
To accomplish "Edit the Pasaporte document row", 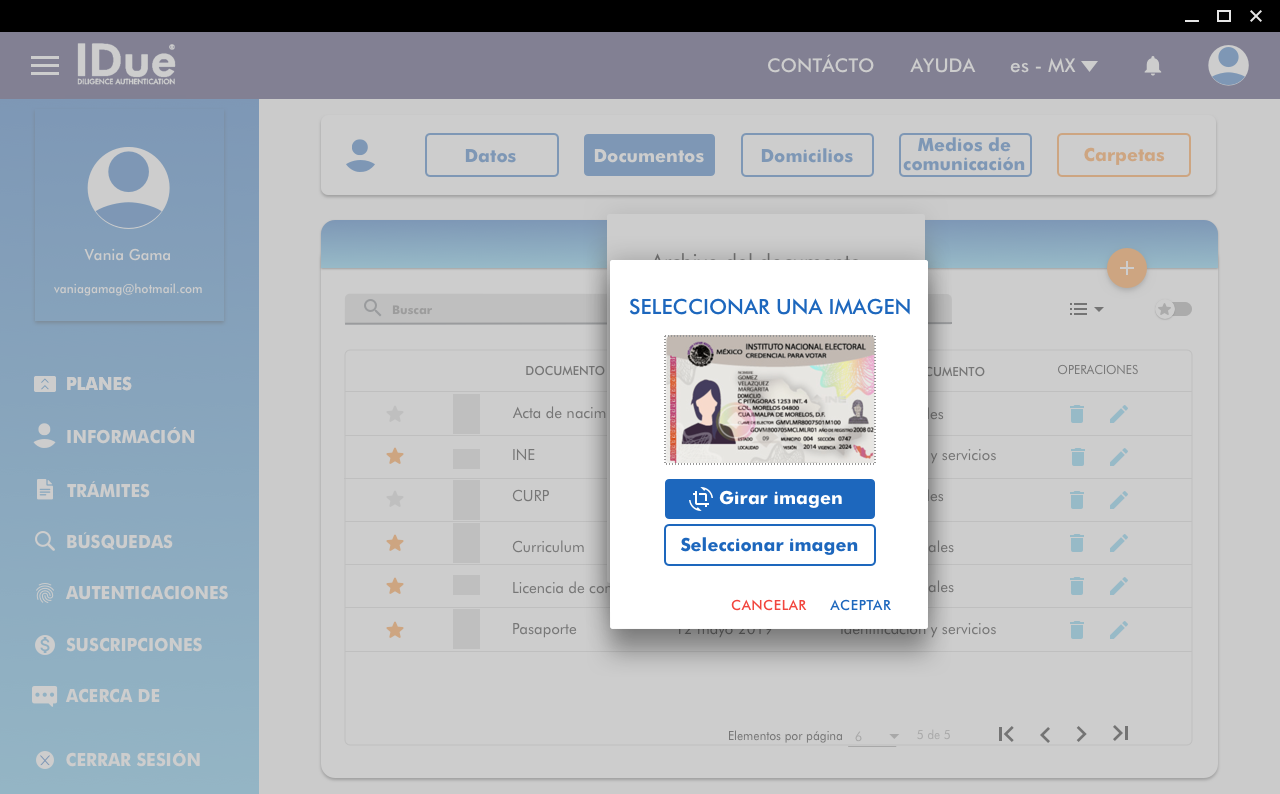I will tap(1118, 630).
